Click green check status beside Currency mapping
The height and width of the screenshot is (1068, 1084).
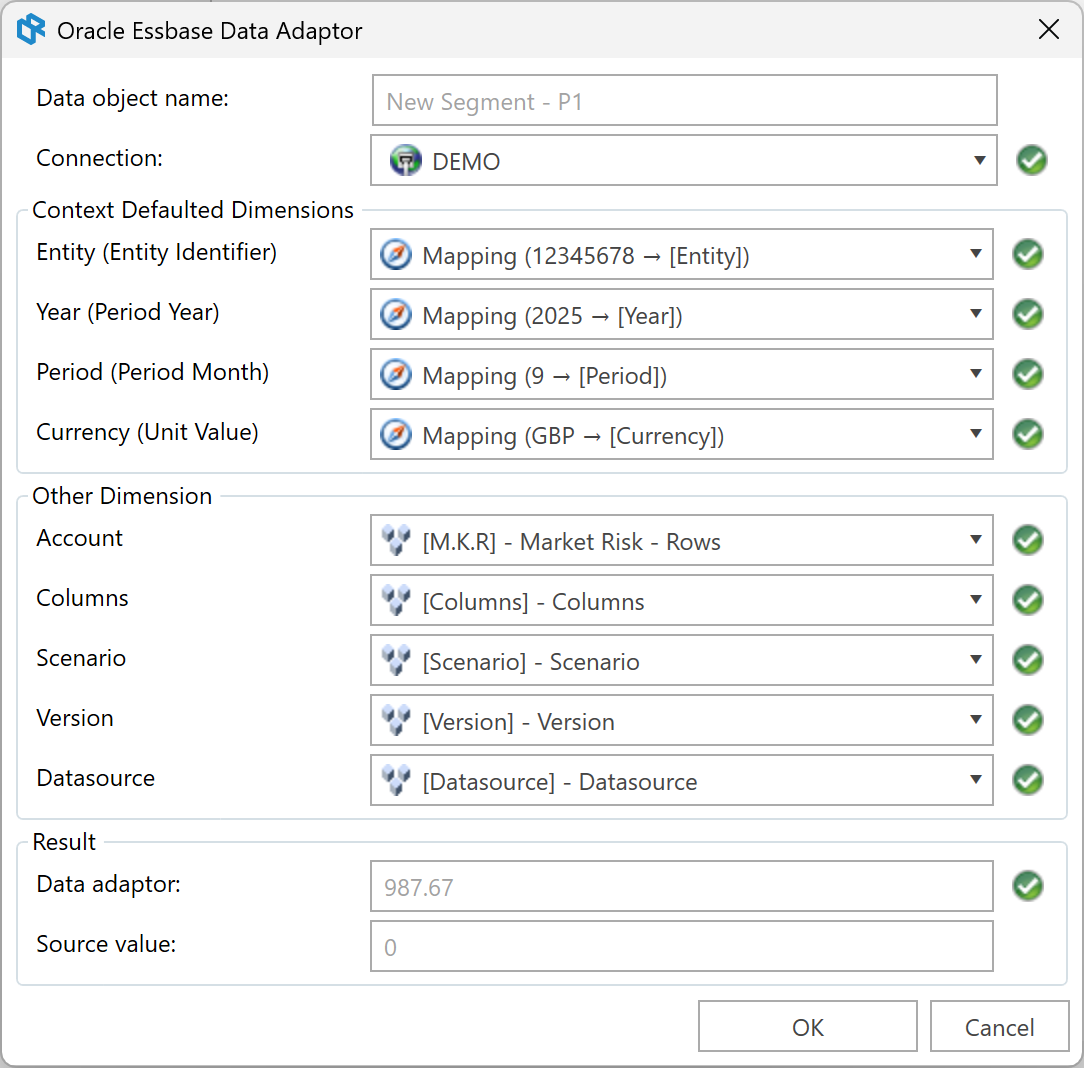(1028, 435)
